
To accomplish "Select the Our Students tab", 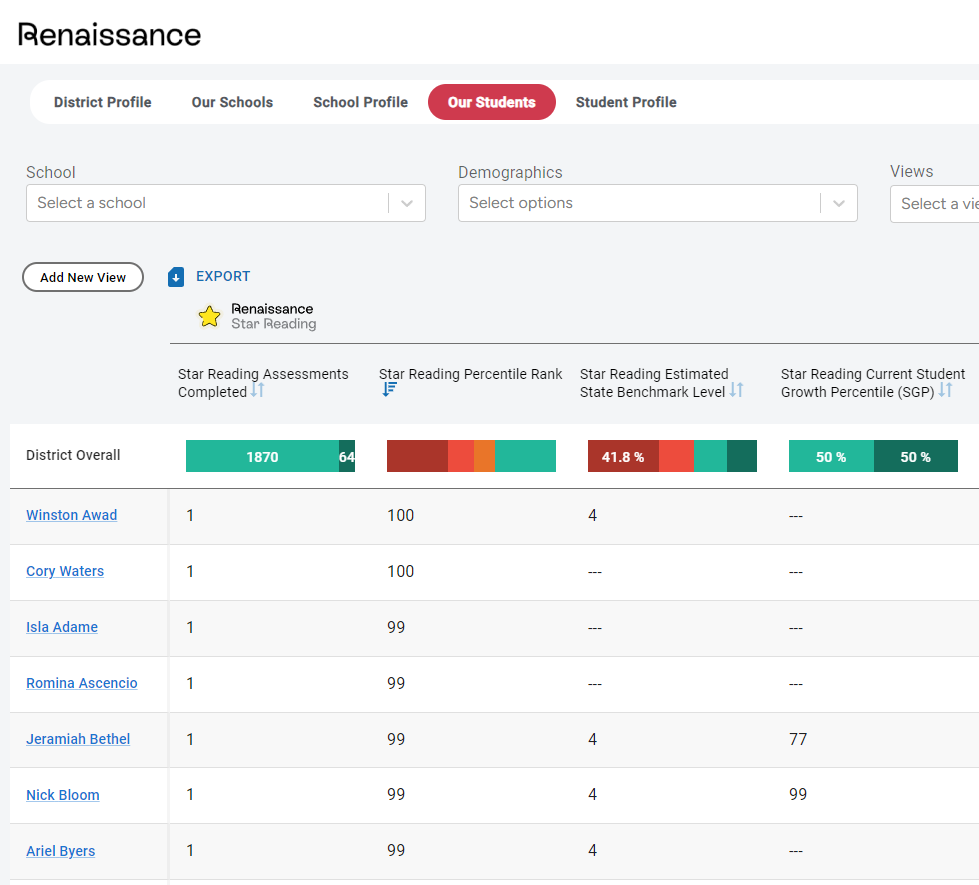I will pos(492,102).
